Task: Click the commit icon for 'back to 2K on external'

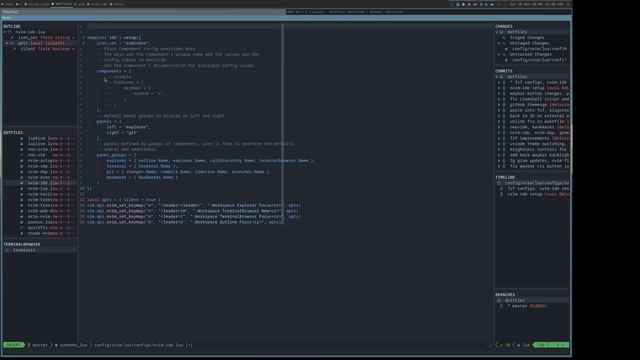Action: pos(504,116)
